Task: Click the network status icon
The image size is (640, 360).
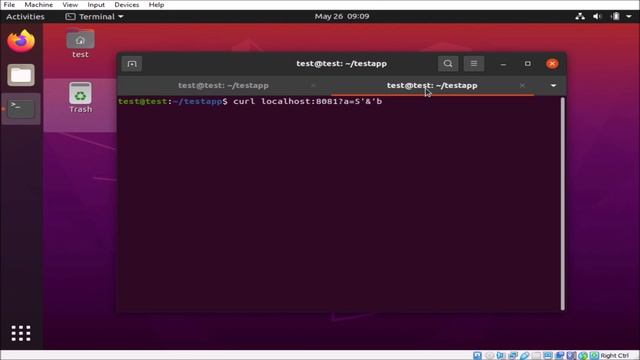Action: pyautogui.click(x=580, y=16)
